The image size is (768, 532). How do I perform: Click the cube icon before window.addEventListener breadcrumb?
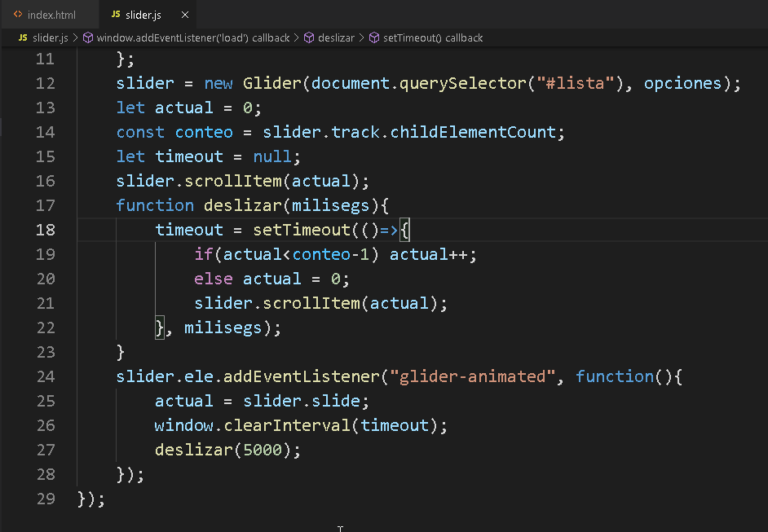[88, 38]
